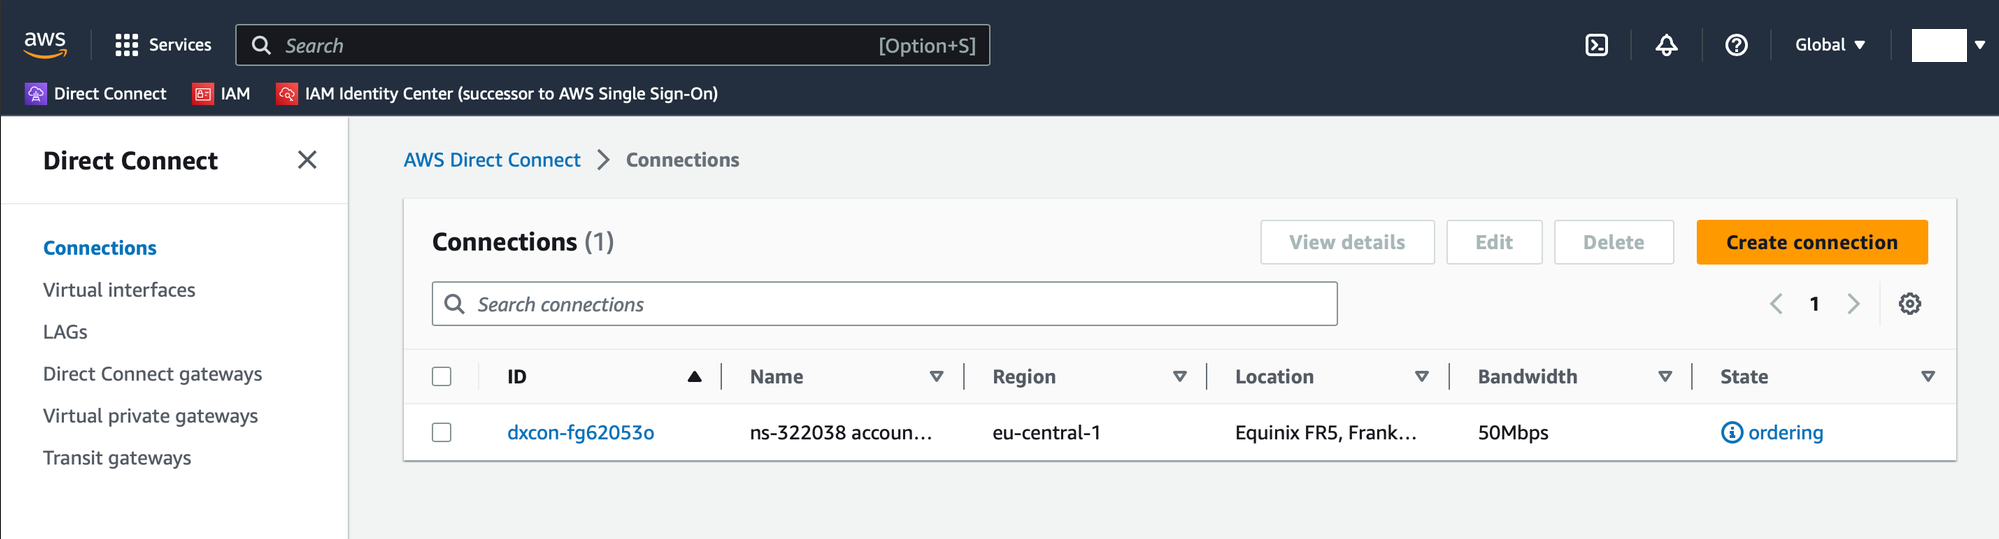Go to the next page arrow
This screenshot has width=1999, height=539.
(1853, 304)
